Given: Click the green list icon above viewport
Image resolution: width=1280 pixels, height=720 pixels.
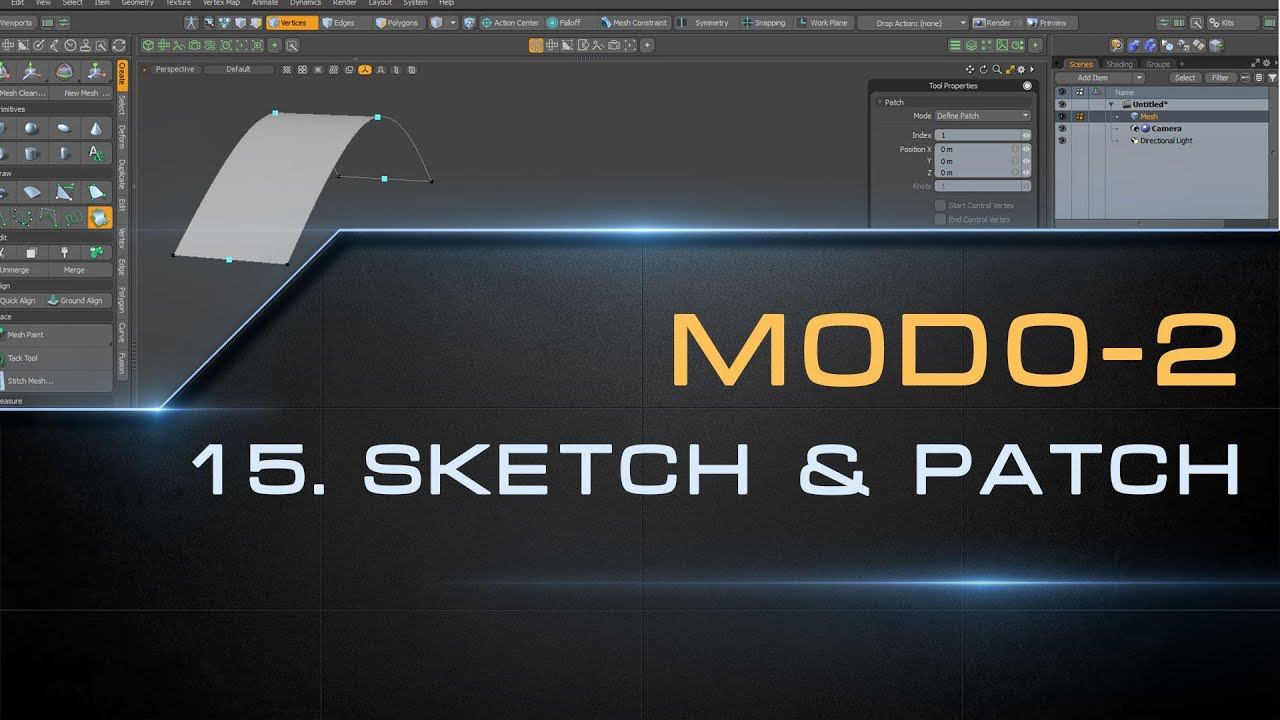Looking at the screenshot, I should pos(955,45).
